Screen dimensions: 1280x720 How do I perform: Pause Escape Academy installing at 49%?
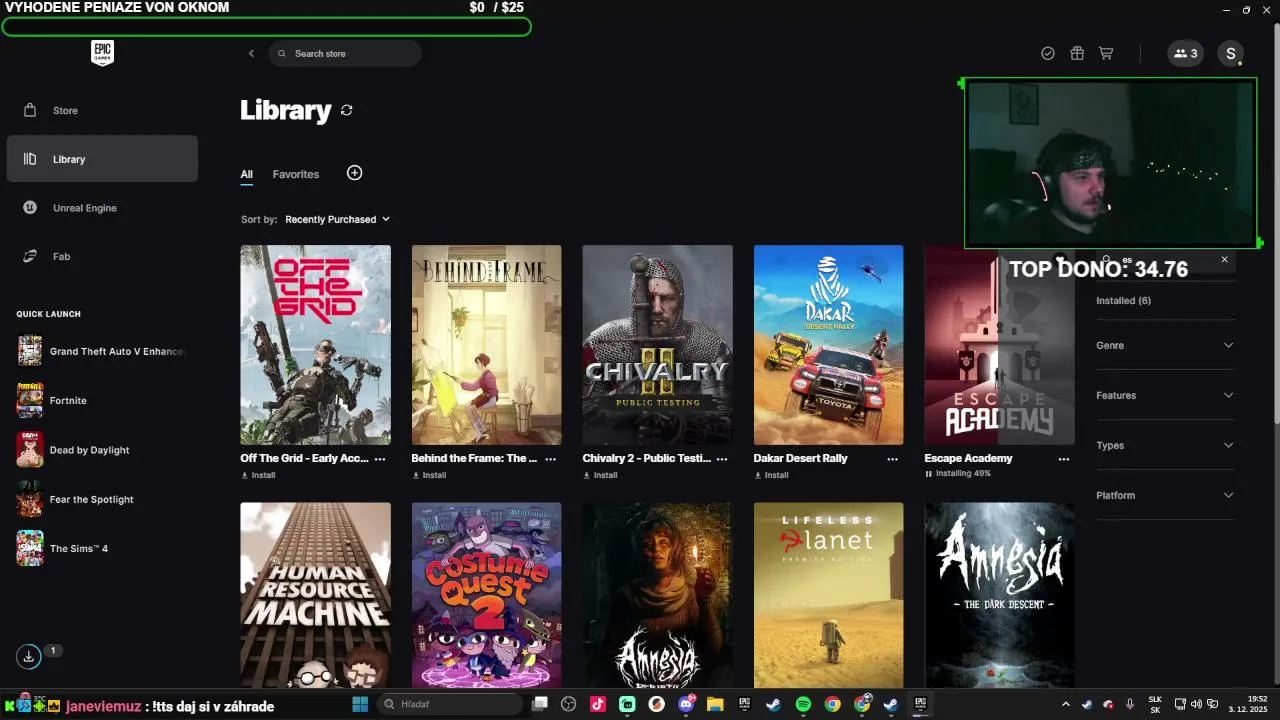[x=928, y=474]
